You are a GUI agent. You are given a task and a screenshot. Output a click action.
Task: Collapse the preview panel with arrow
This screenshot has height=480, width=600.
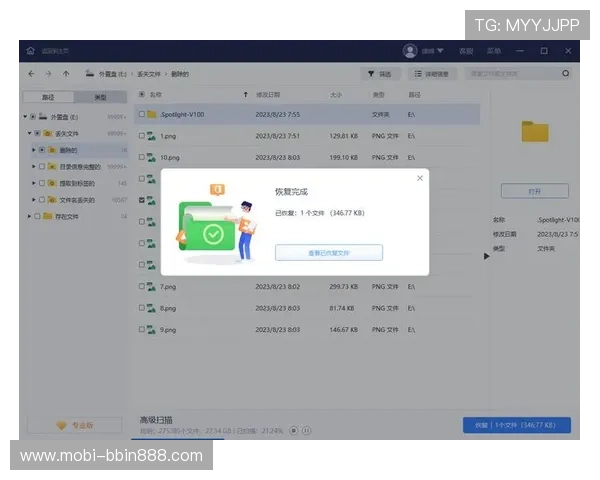486,256
